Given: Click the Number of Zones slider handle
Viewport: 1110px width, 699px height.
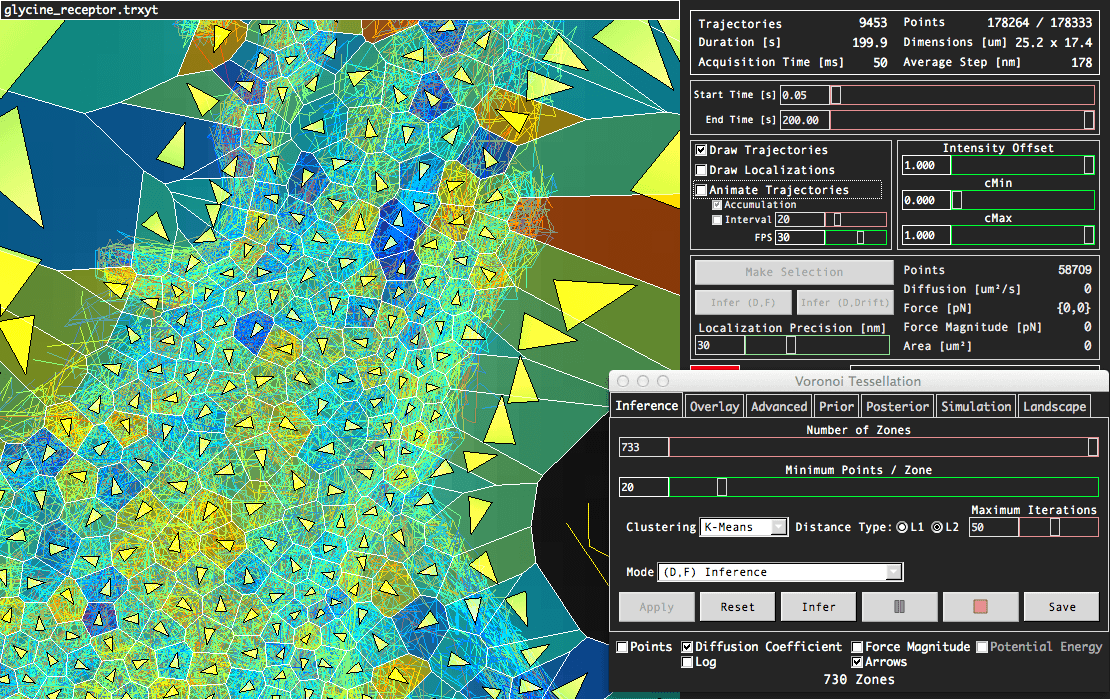Looking at the screenshot, I should (x=1093, y=447).
